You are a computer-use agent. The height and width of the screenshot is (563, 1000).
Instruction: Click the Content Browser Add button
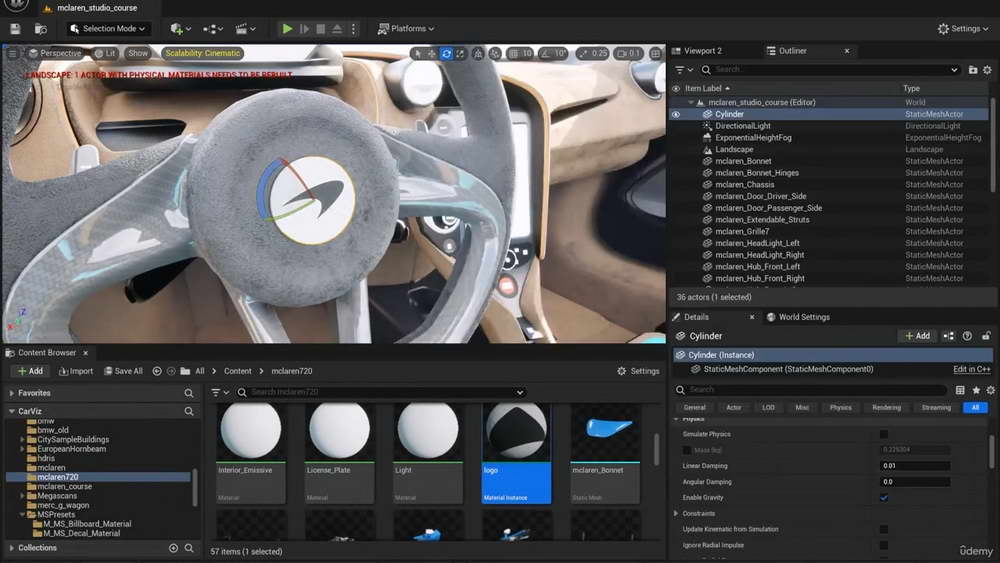tap(30, 371)
